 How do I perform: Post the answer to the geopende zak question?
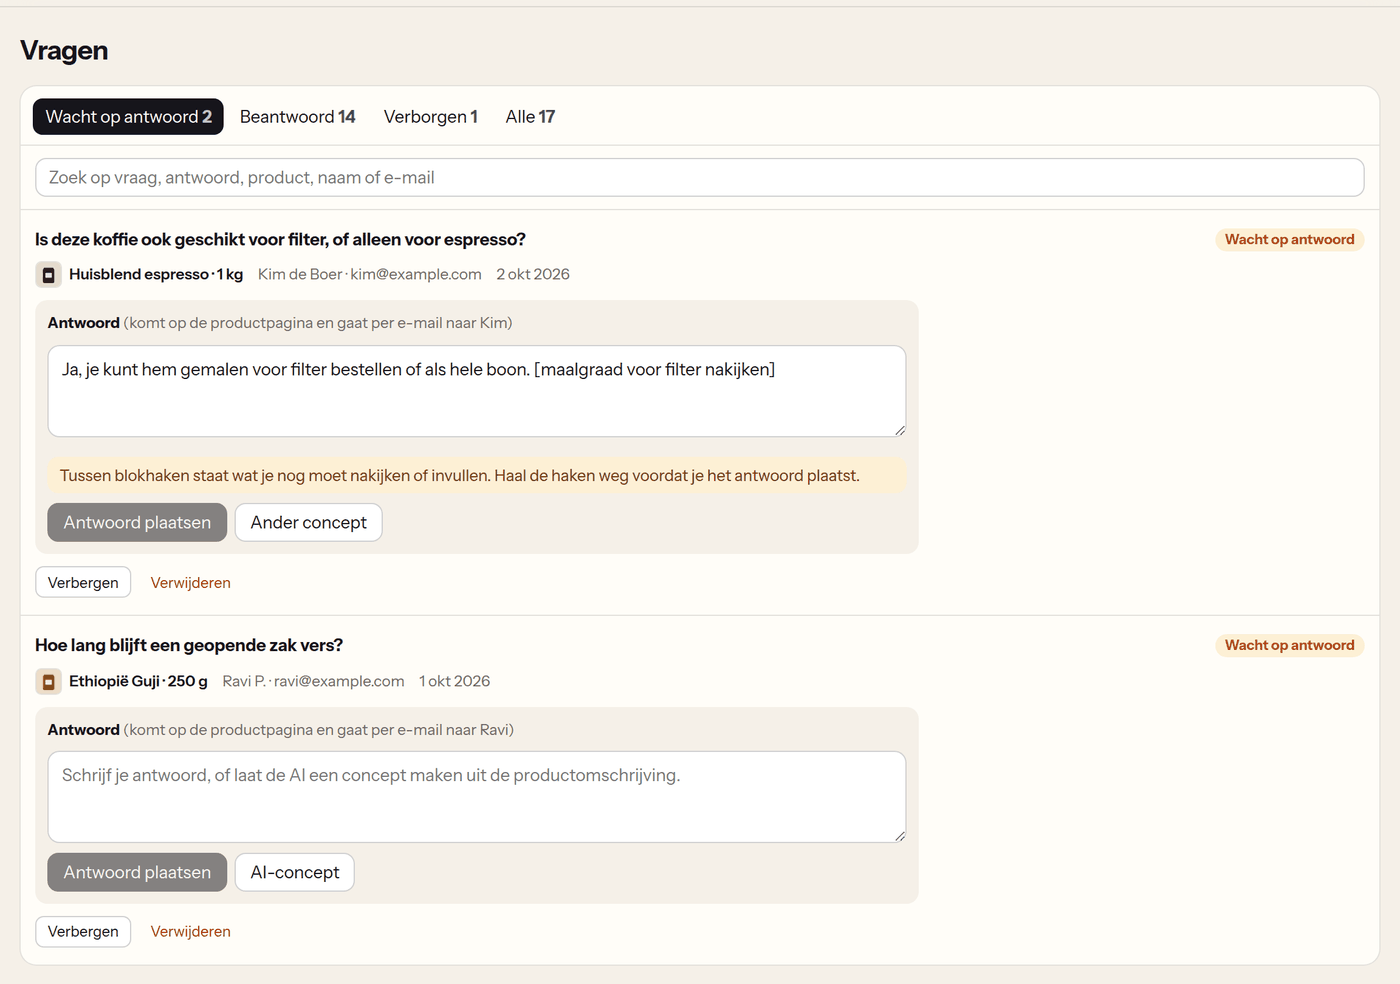pos(137,873)
